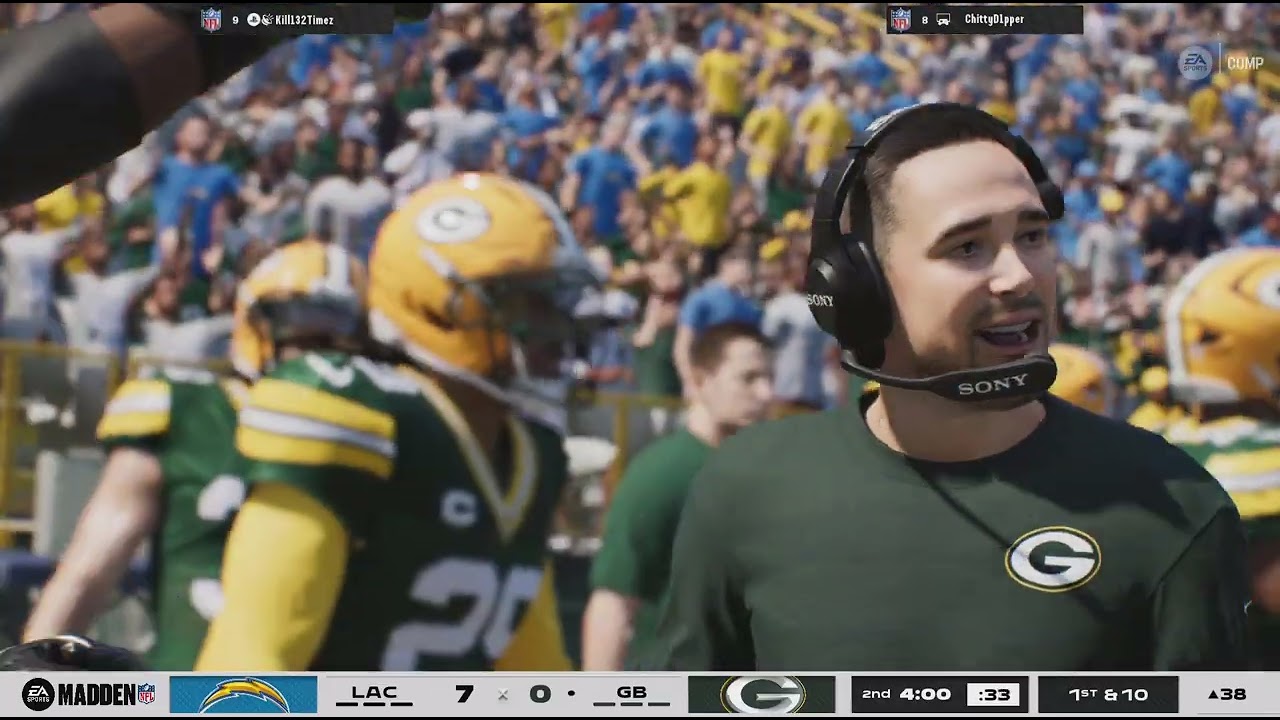The width and height of the screenshot is (1280, 720).
Task: Click the timeout bars beside GB
Action: [x=631, y=704]
